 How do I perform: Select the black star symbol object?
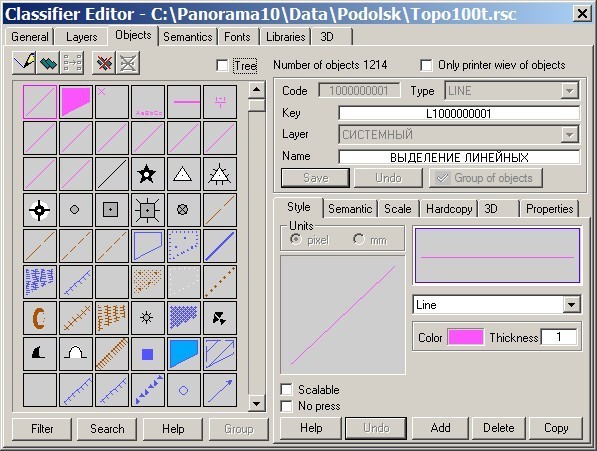click(x=148, y=174)
